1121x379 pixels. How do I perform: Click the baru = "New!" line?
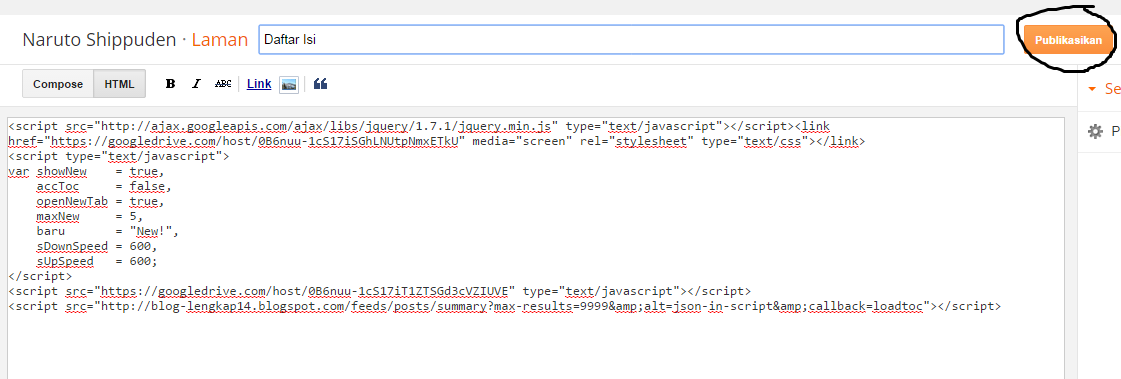108,232
